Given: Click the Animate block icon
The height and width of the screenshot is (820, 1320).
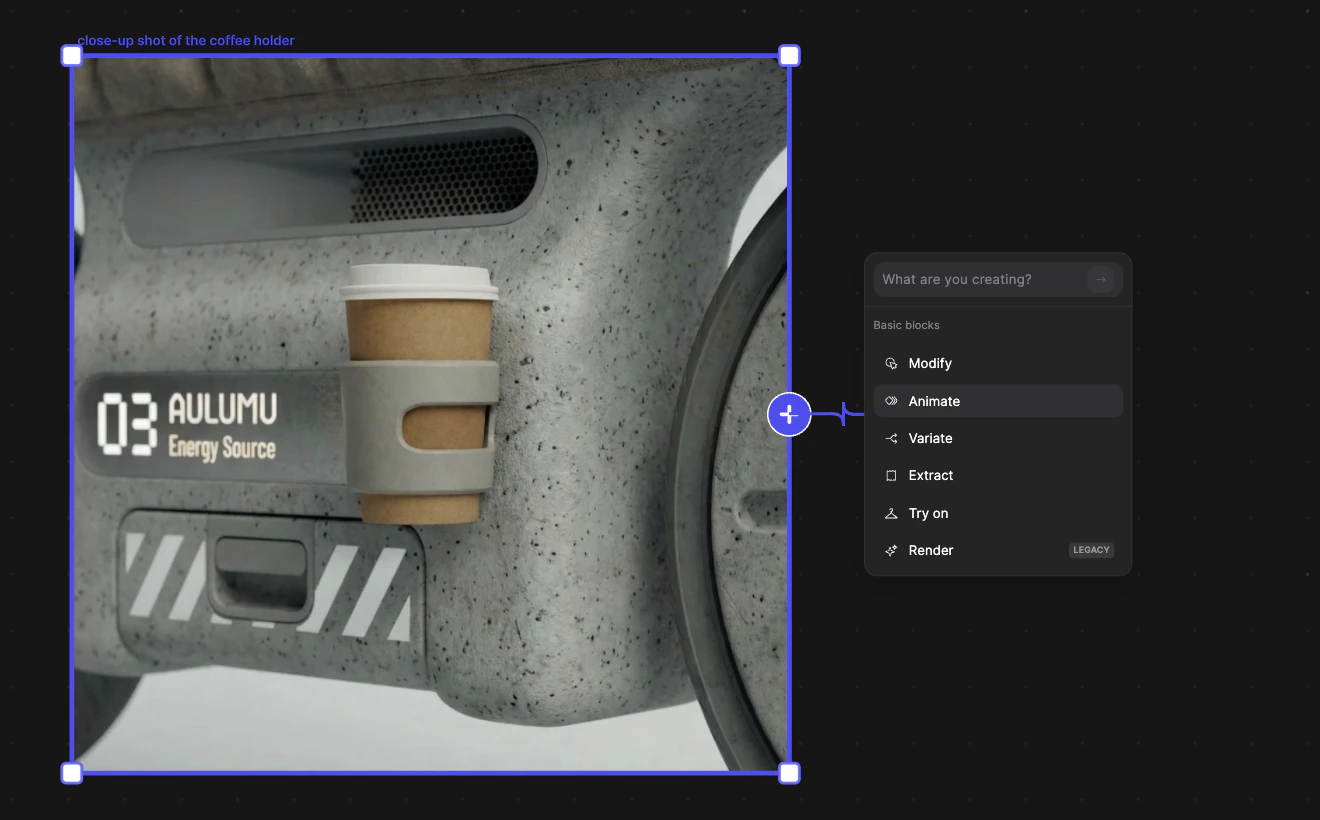Looking at the screenshot, I should (891, 401).
